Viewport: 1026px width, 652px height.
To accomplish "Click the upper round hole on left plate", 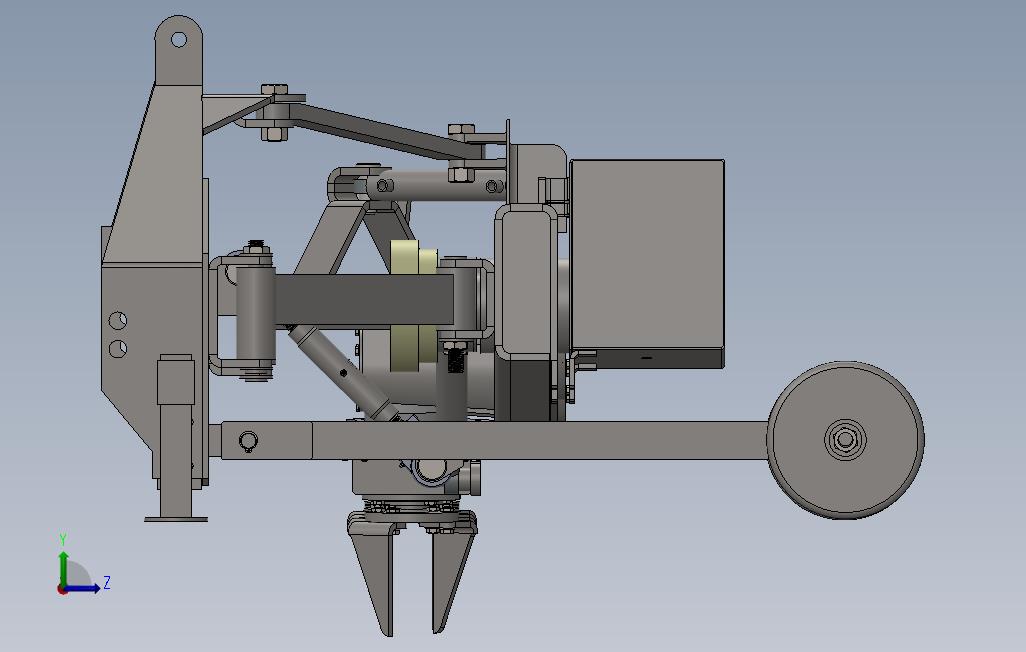I will click(118, 321).
